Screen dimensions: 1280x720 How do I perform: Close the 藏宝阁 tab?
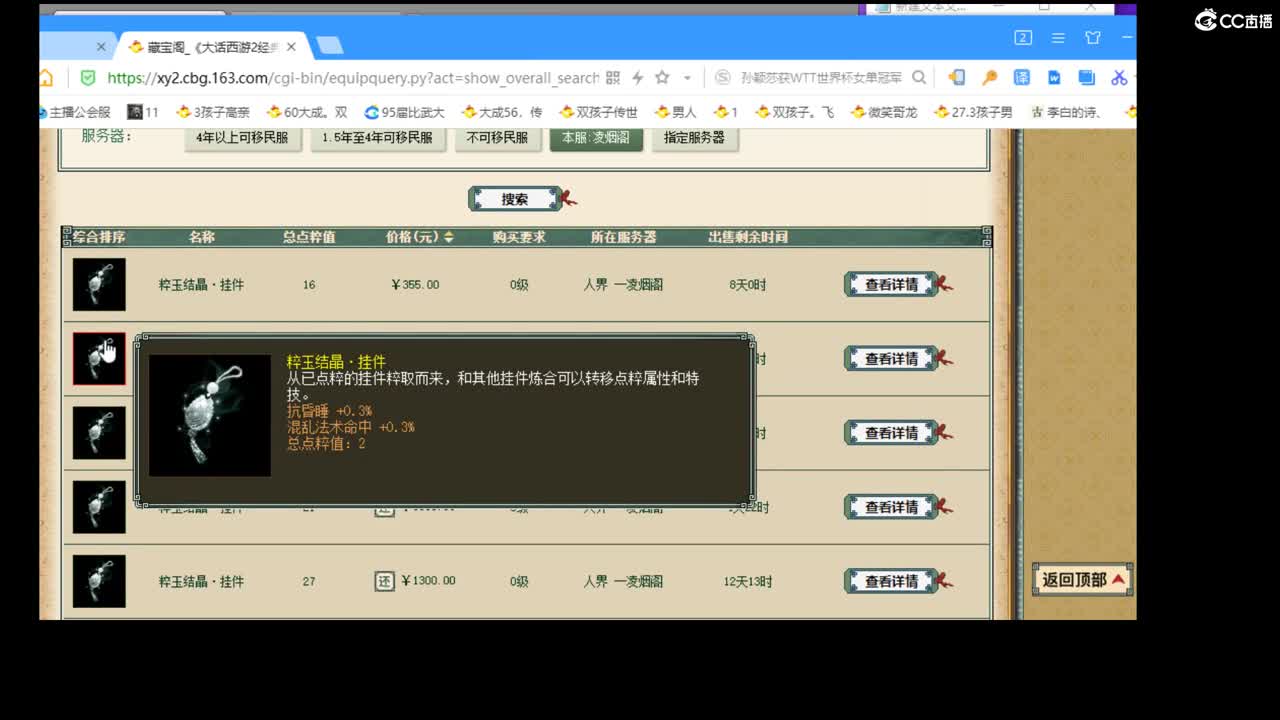291,46
